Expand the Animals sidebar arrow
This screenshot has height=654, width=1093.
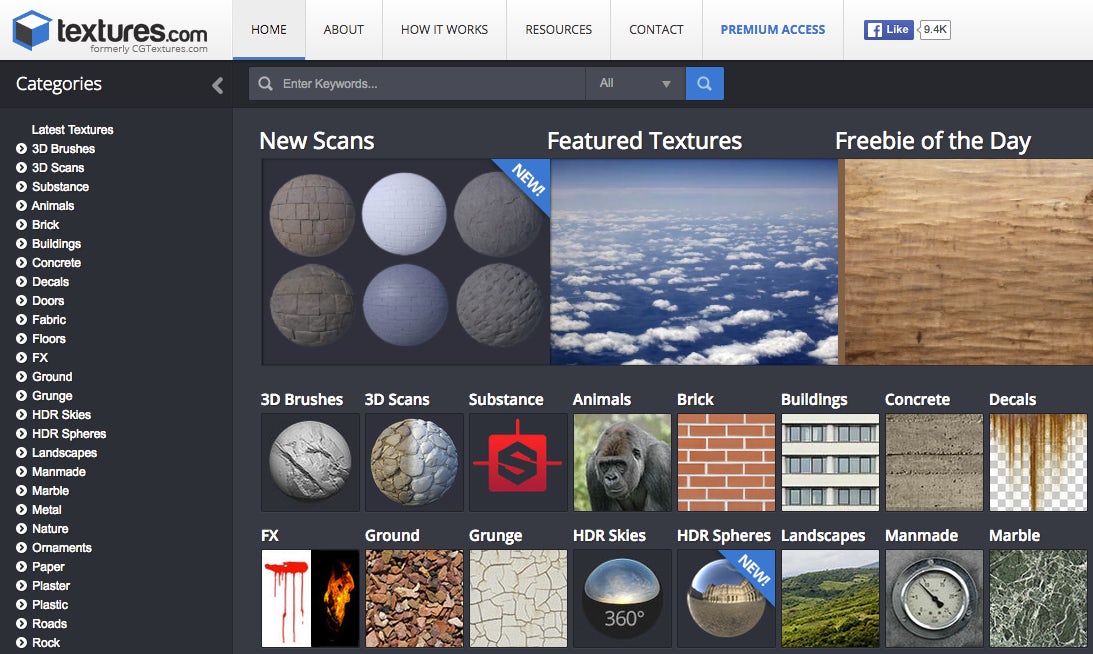[x=22, y=206]
